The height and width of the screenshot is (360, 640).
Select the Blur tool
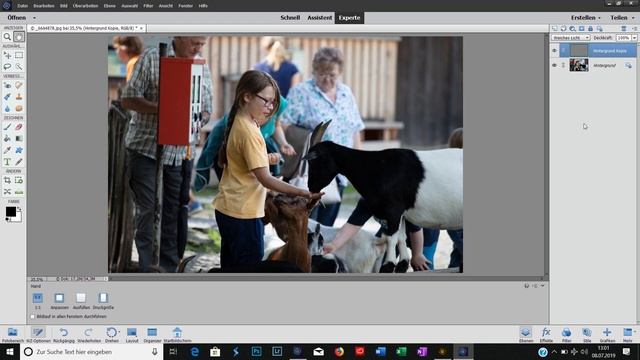[x=7, y=108]
